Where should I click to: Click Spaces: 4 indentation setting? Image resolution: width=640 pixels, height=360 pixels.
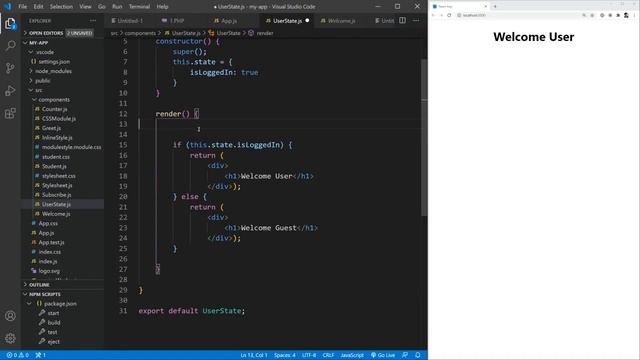[x=284, y=355]
